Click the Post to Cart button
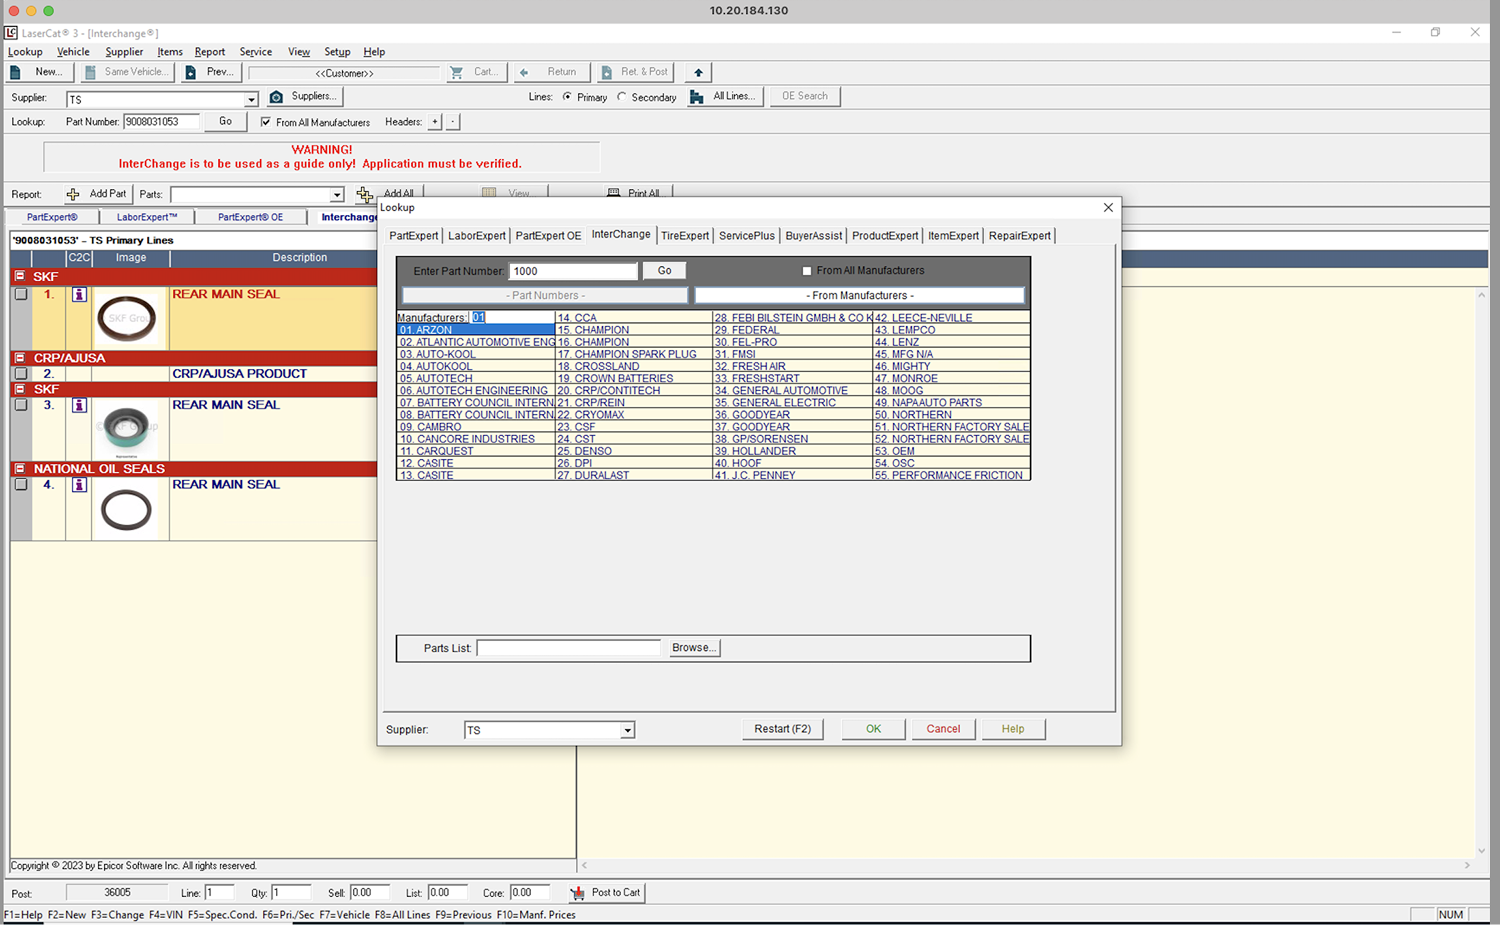Screen dimensions: 1500x925 coord(606,893)
